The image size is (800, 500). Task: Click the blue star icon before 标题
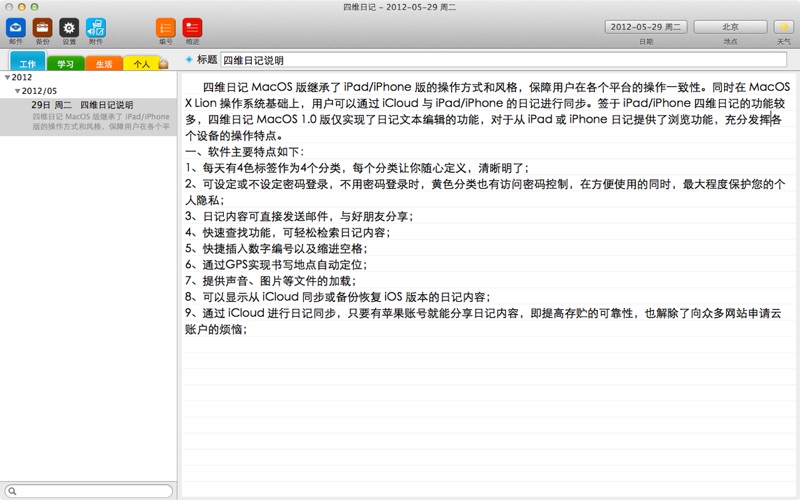[189, 60]
